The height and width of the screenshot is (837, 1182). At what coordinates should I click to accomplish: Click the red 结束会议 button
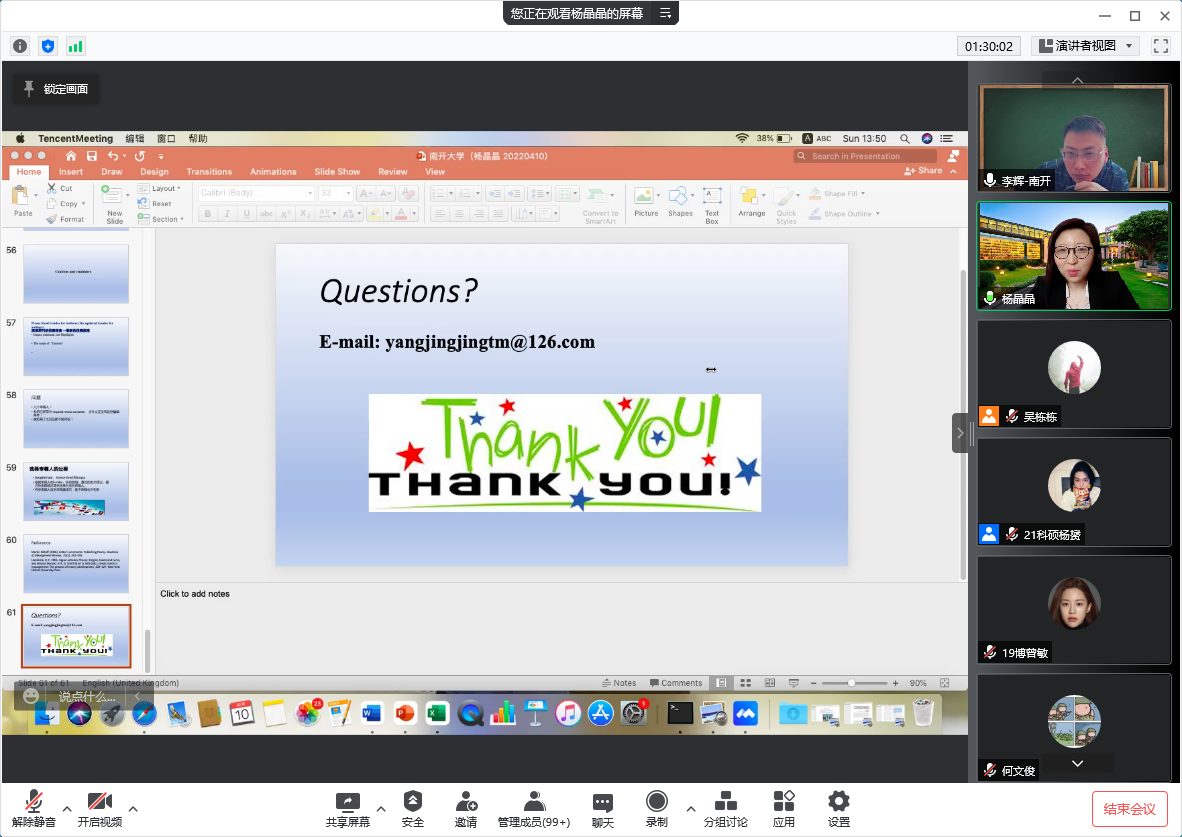point(1129,809)
